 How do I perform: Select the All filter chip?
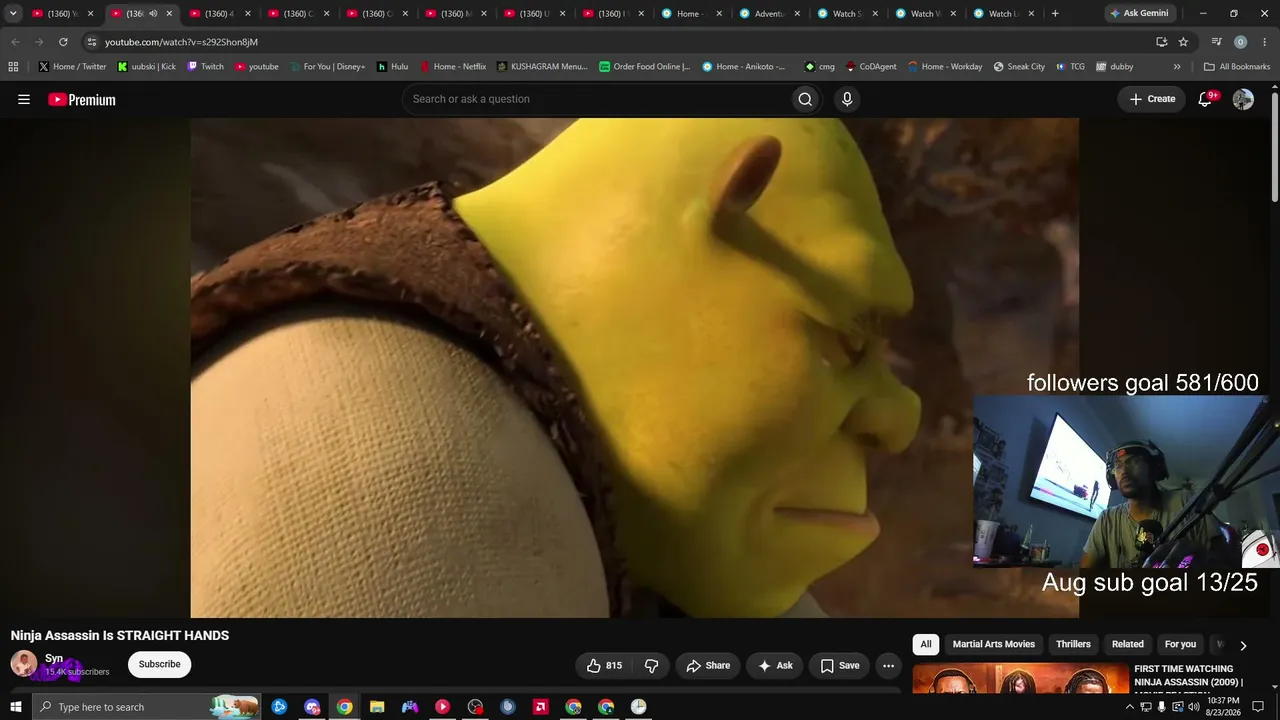(x=926, y=644)
